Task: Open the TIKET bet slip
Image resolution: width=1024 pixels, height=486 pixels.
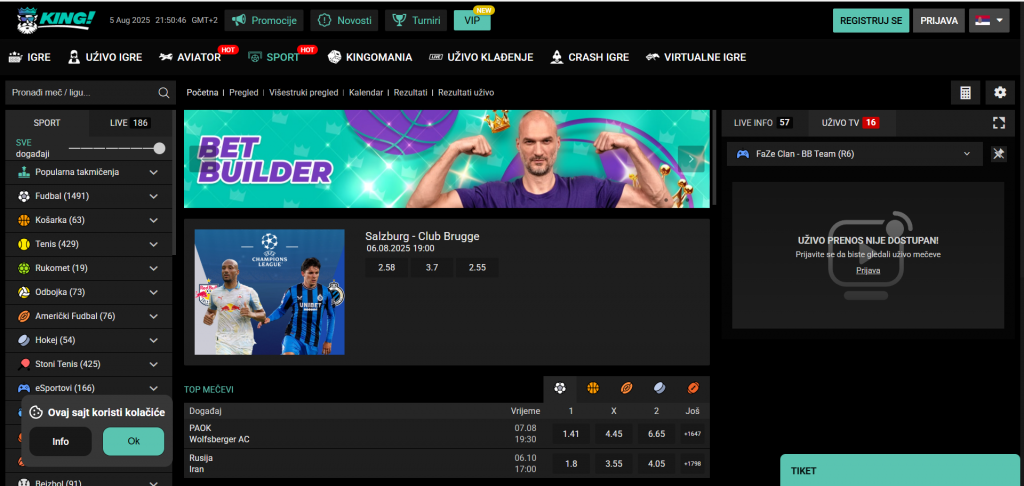Action: (x=902, y=470)
